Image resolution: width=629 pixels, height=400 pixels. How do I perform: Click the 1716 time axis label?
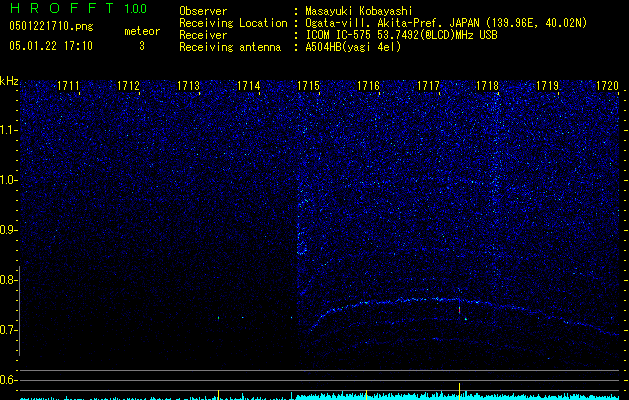click(368, 86)
